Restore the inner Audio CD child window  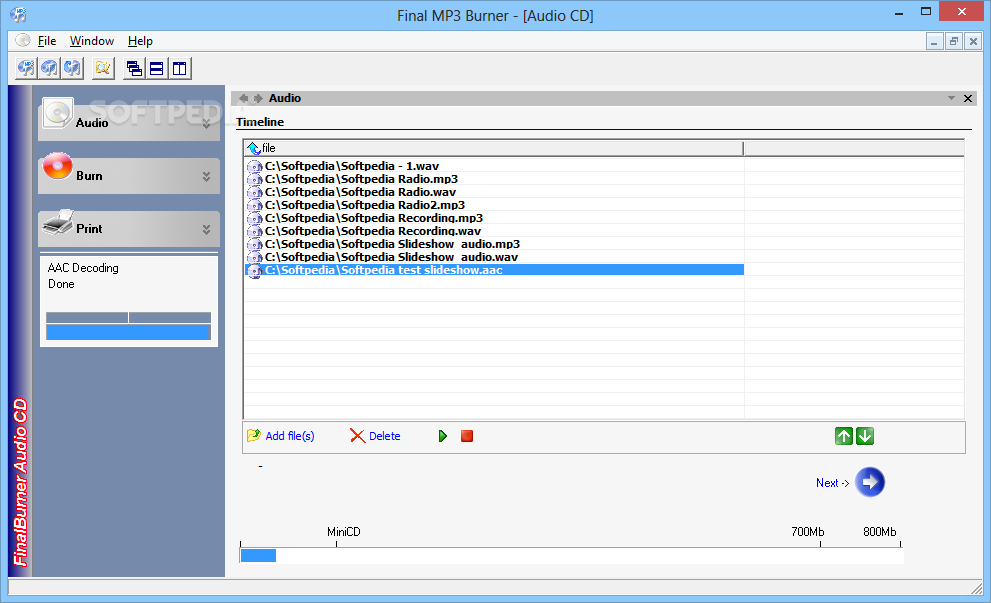click(954, 42)
